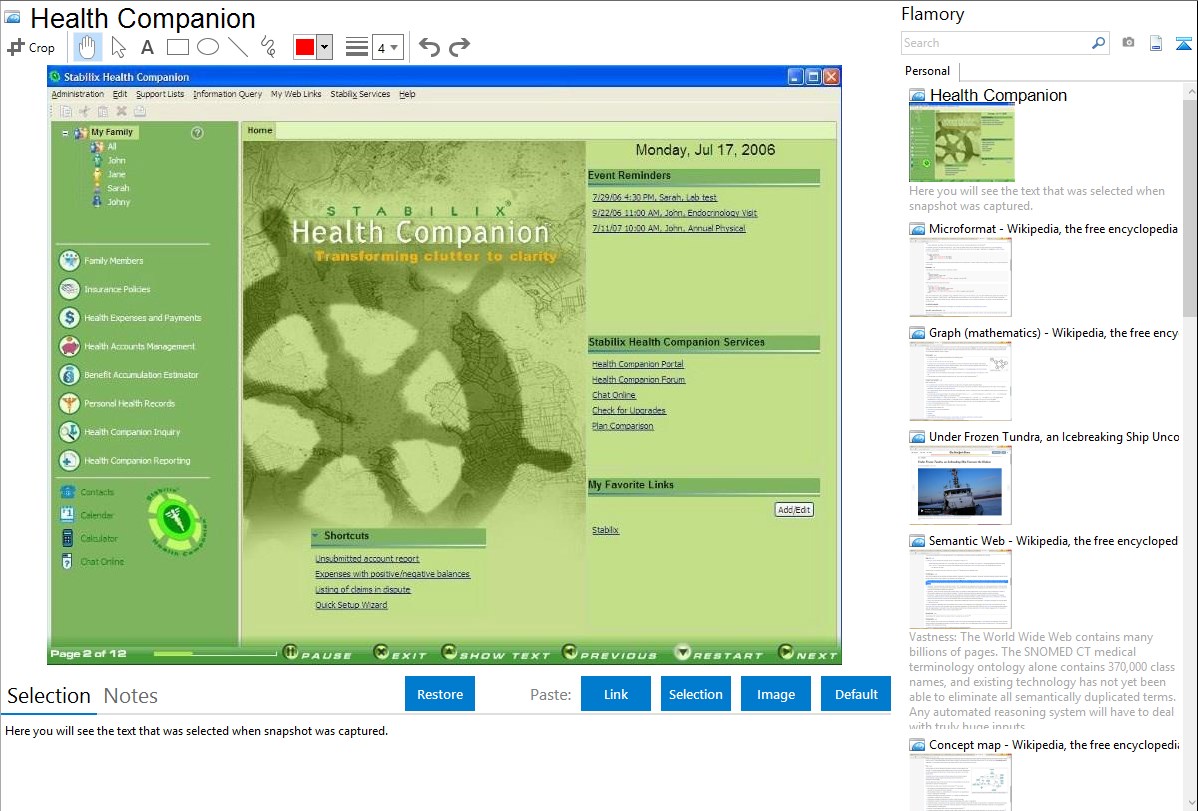Click the Paste Link button
The height and width of the screenshot is (811, 1198).
point(616,694)
